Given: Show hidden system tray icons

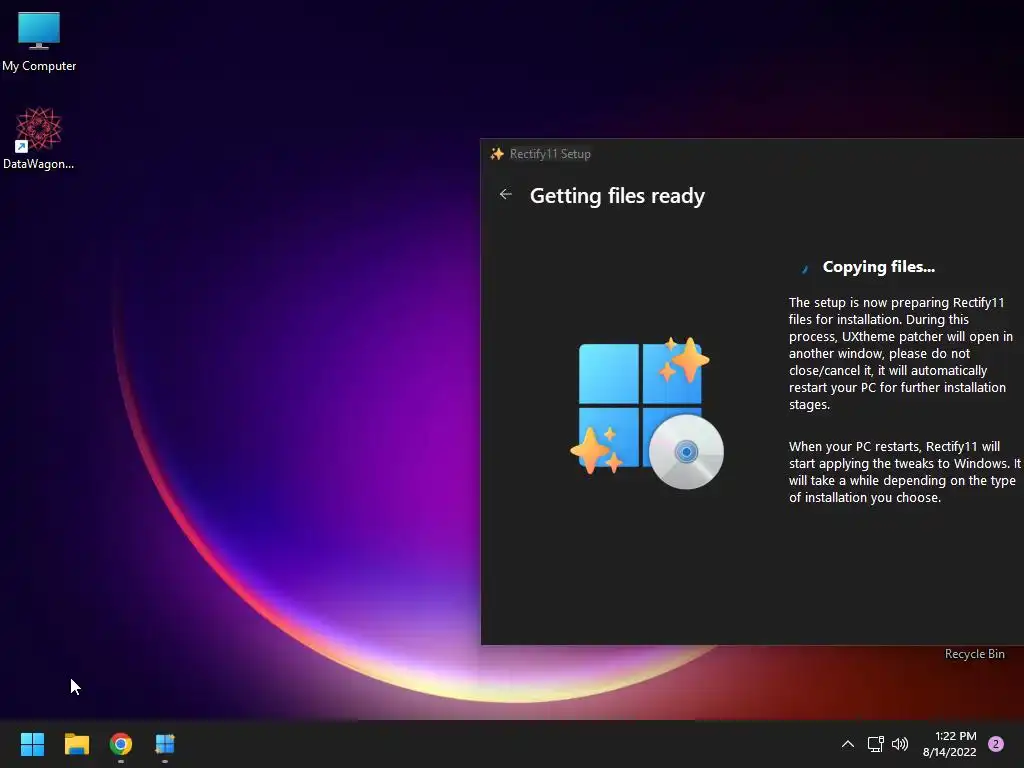Looking at the screenshot, I should point(848,744).
